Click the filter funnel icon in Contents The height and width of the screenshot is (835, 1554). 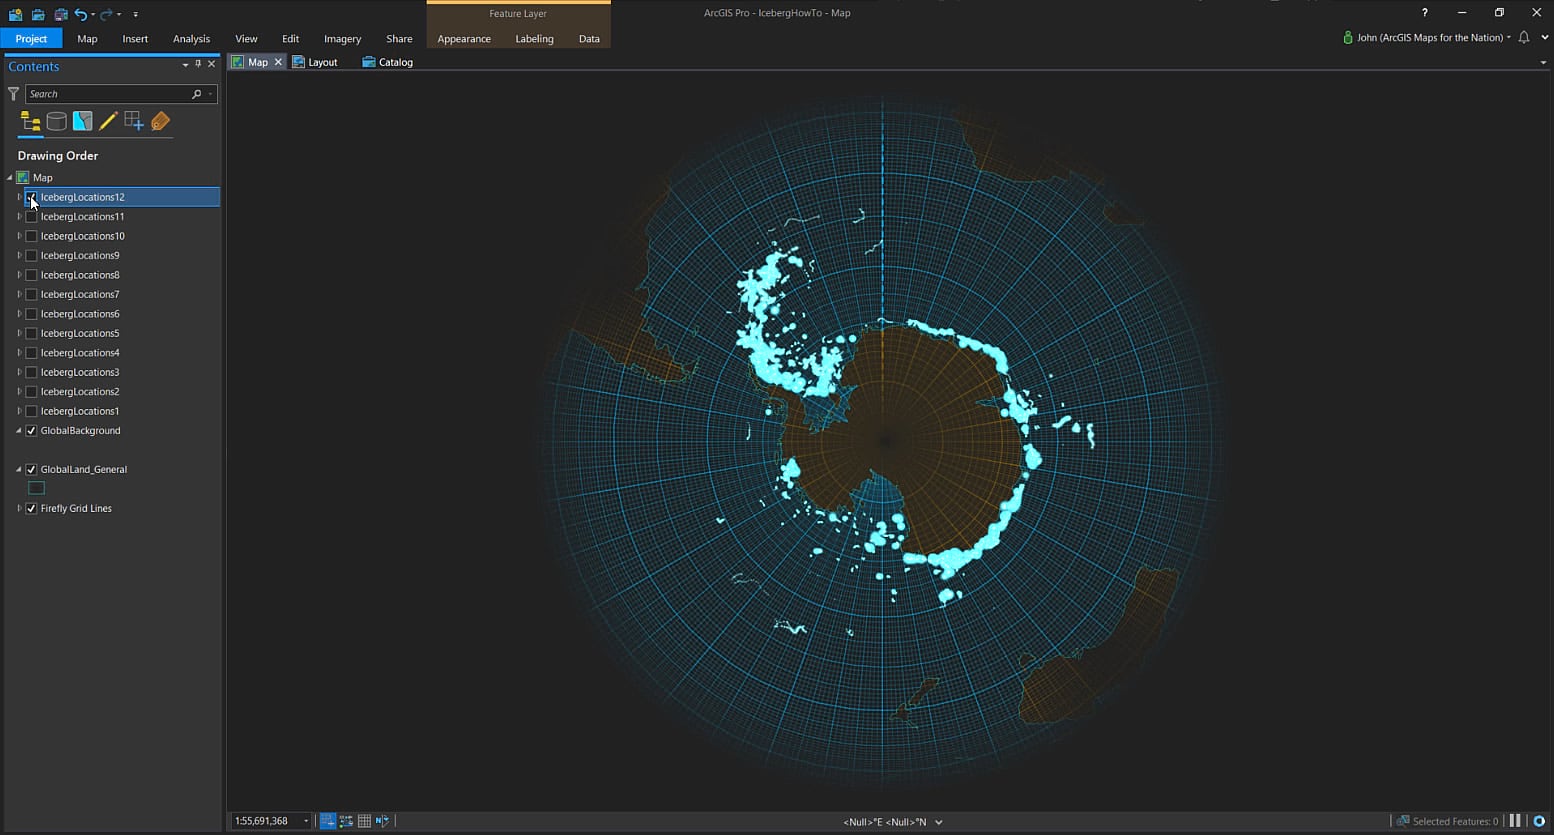[x=13, y=94]
